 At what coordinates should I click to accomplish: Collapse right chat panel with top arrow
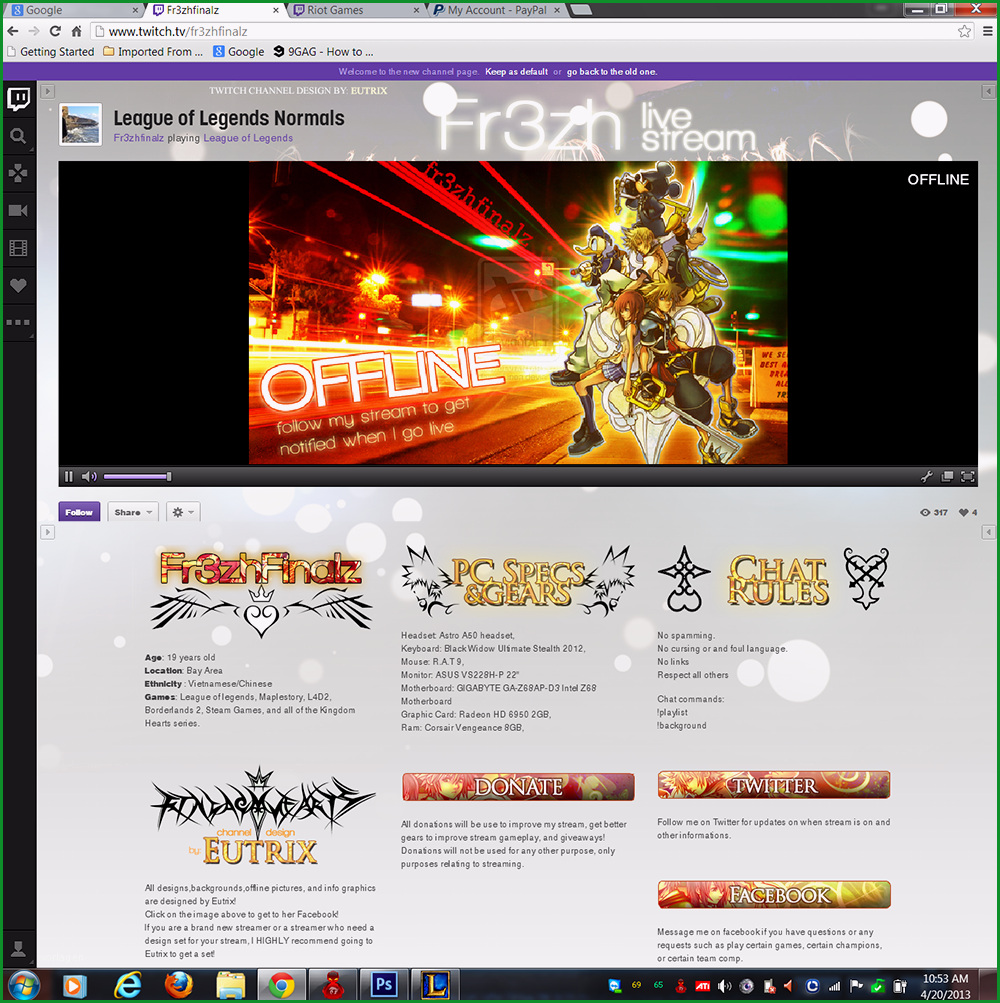point(988,91)
